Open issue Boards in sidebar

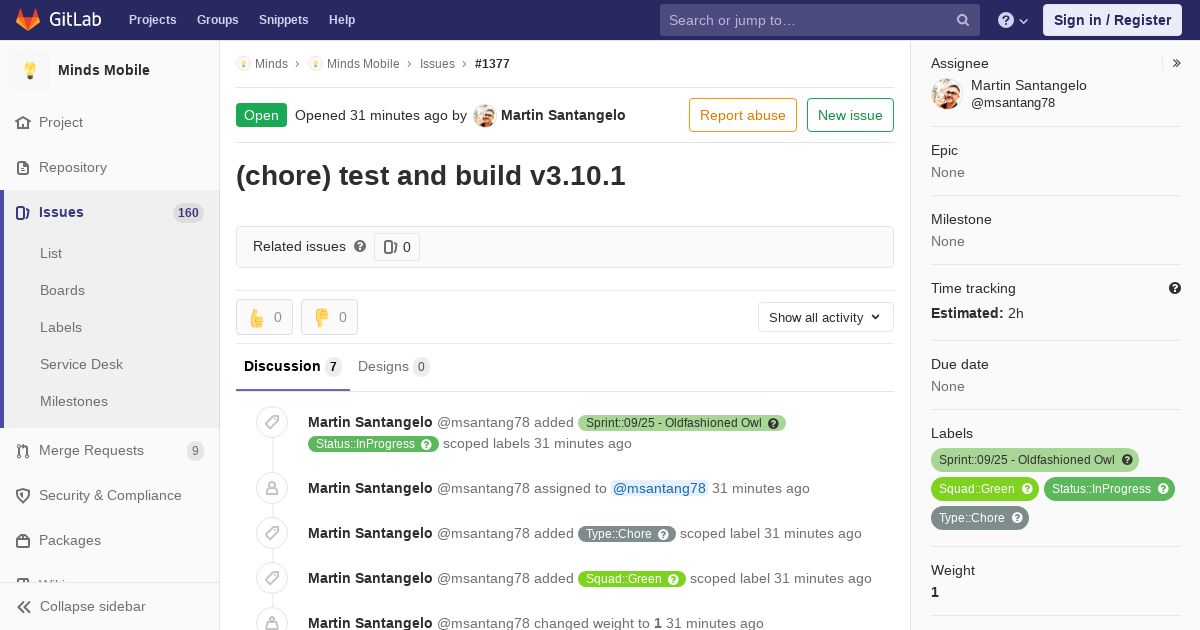[62, 290]
